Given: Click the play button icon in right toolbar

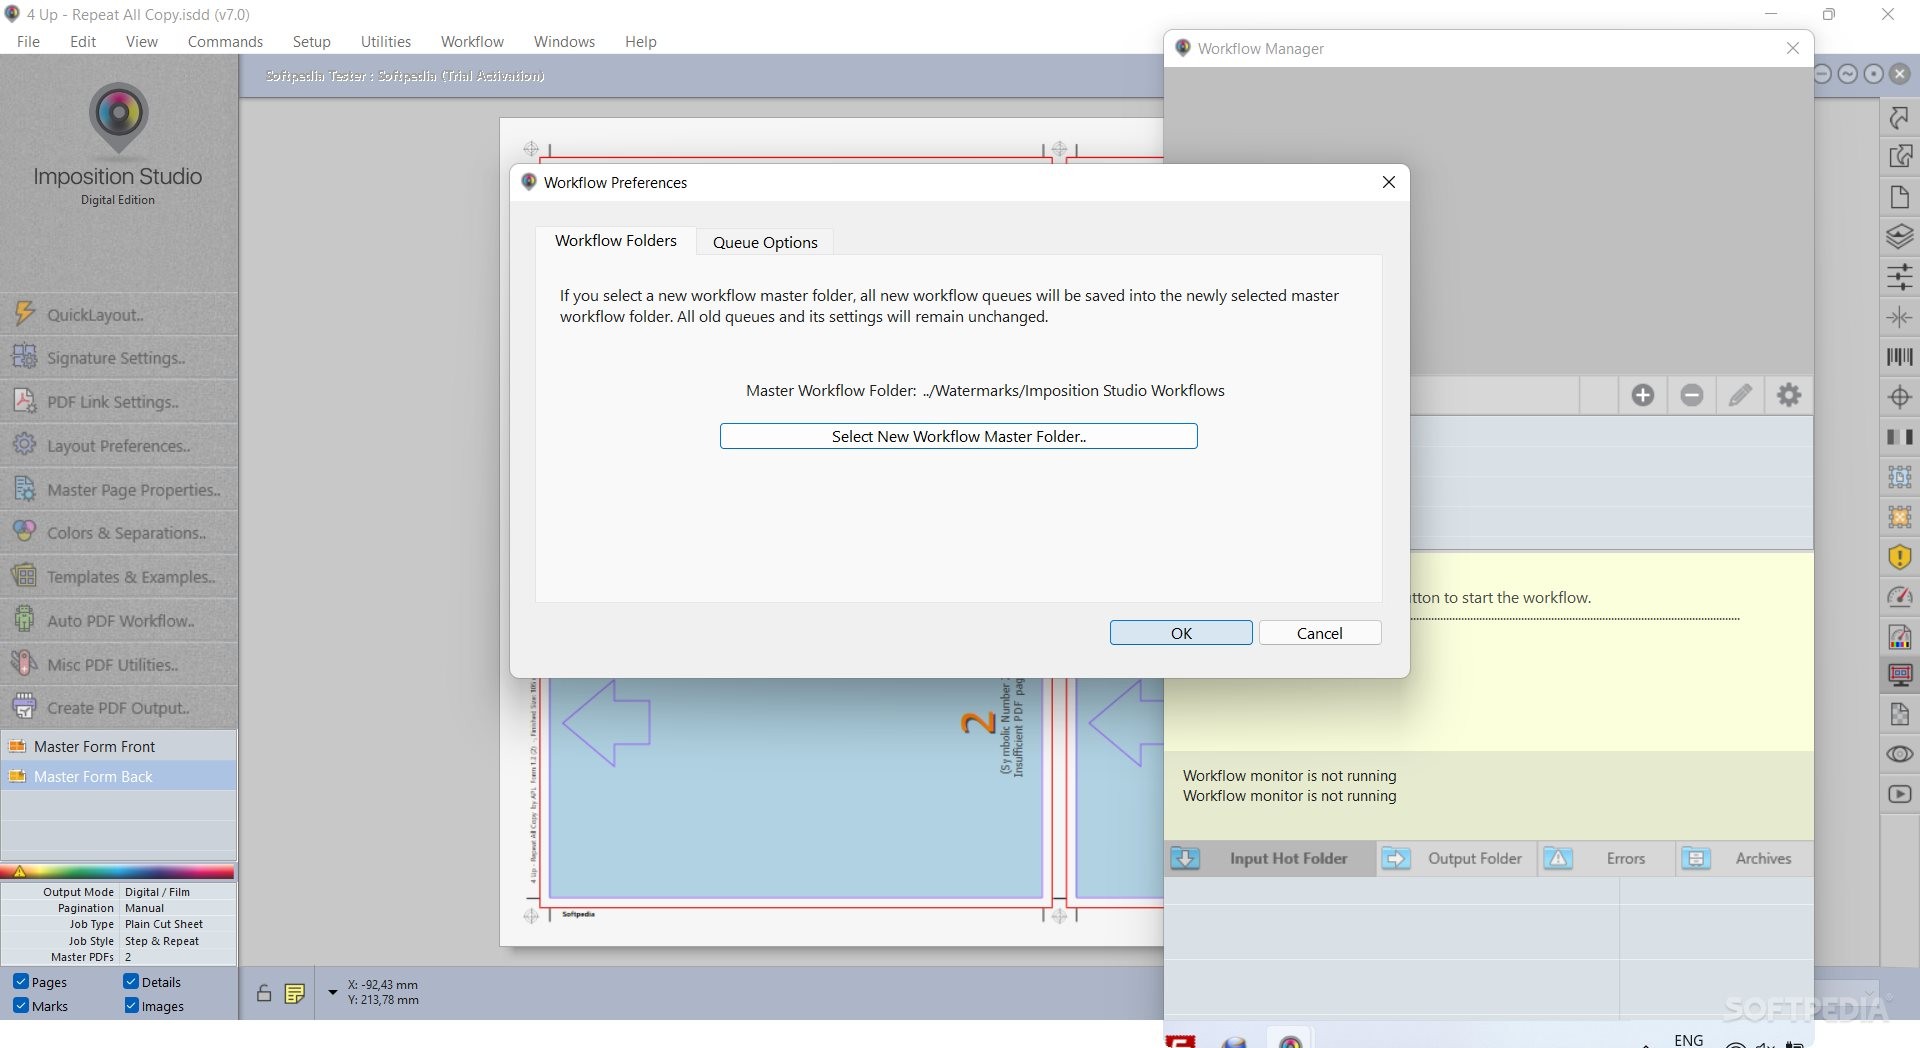Looking at the screenshot, I should (x=1899, y=794).
